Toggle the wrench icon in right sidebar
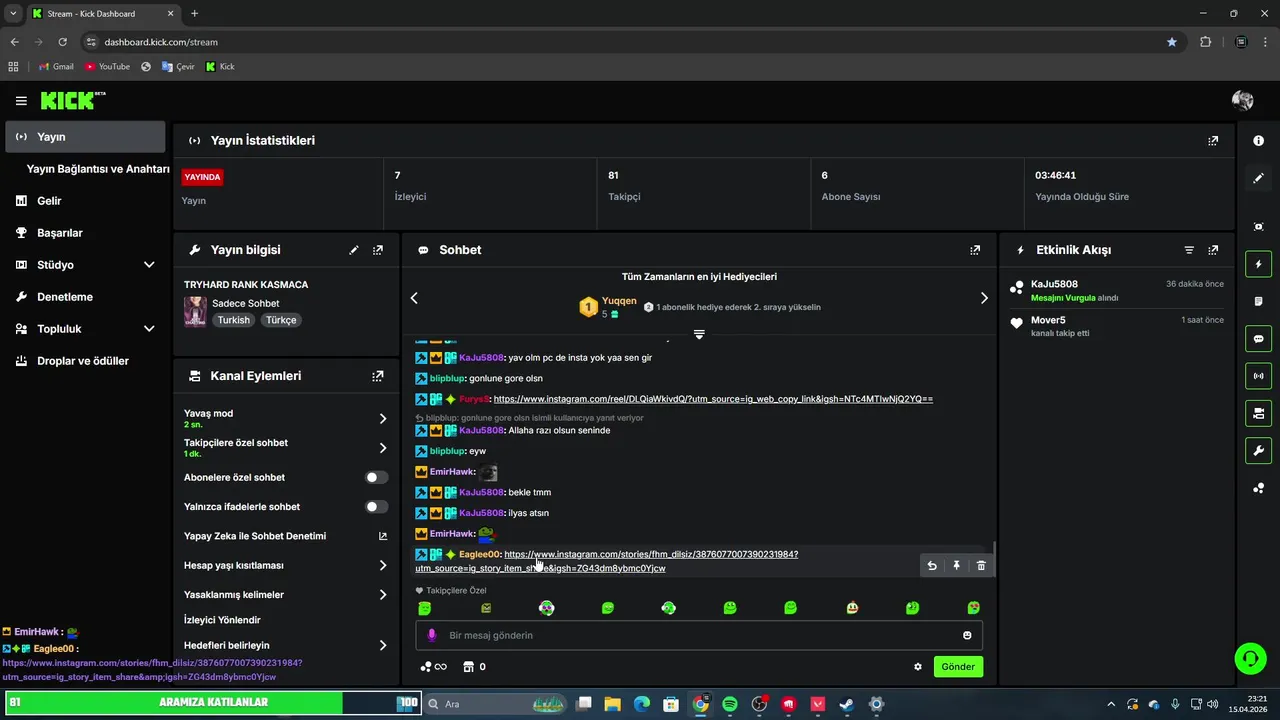1280x720 pixels. 1258,450
